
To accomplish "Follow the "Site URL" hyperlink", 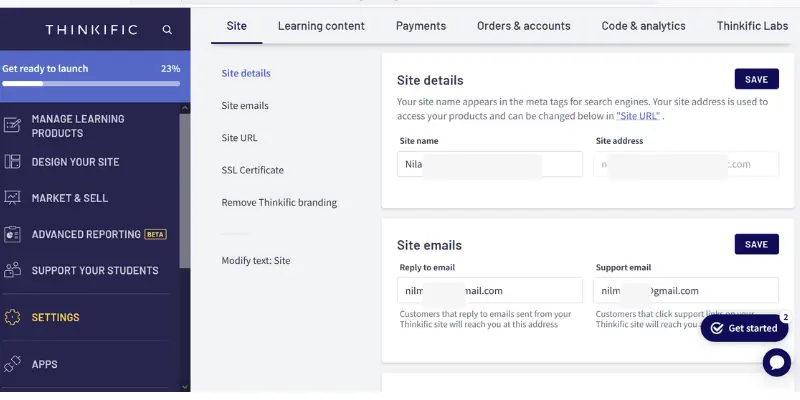I will click(638, 116).
